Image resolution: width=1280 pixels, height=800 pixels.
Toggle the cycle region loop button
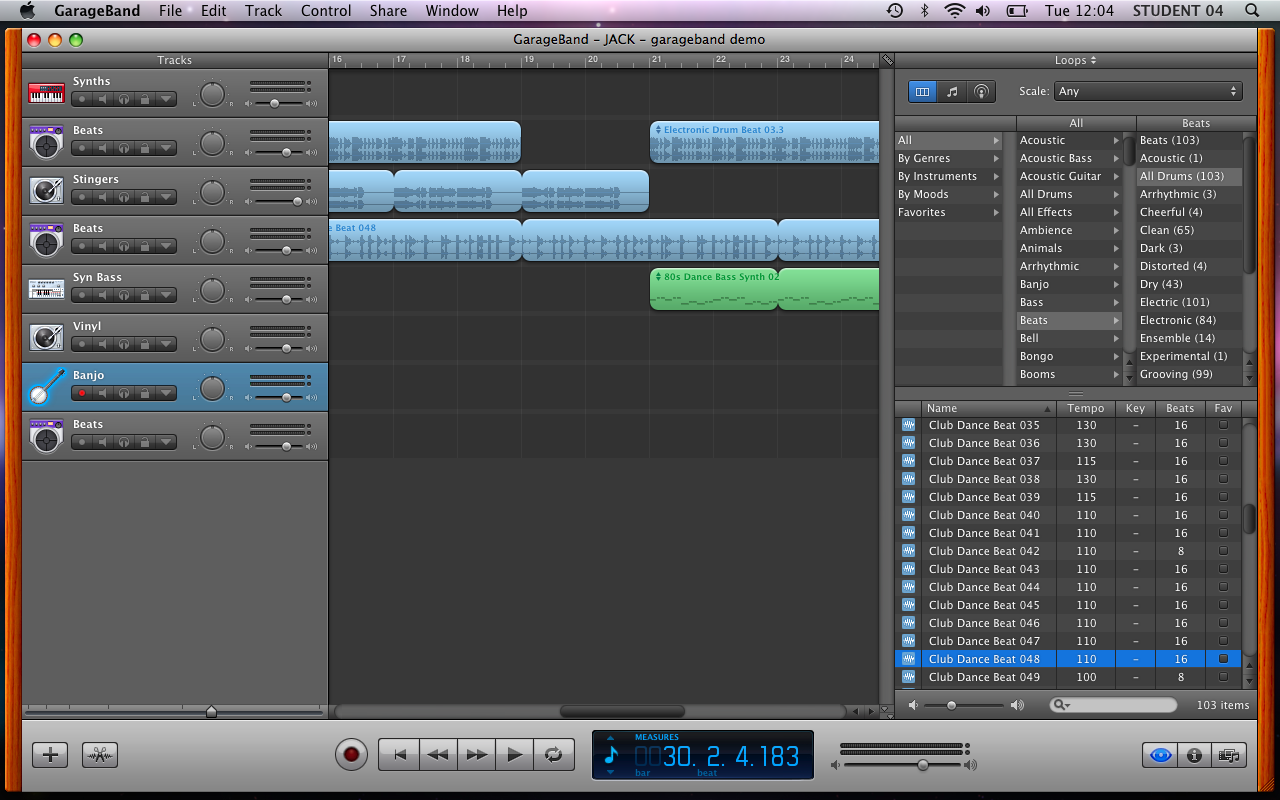point(553,755)
